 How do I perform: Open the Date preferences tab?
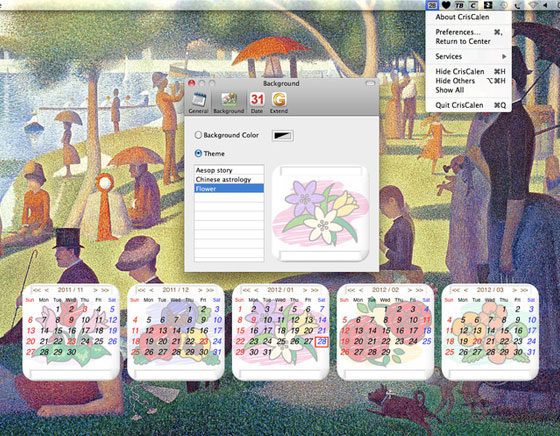click(257, 103)
